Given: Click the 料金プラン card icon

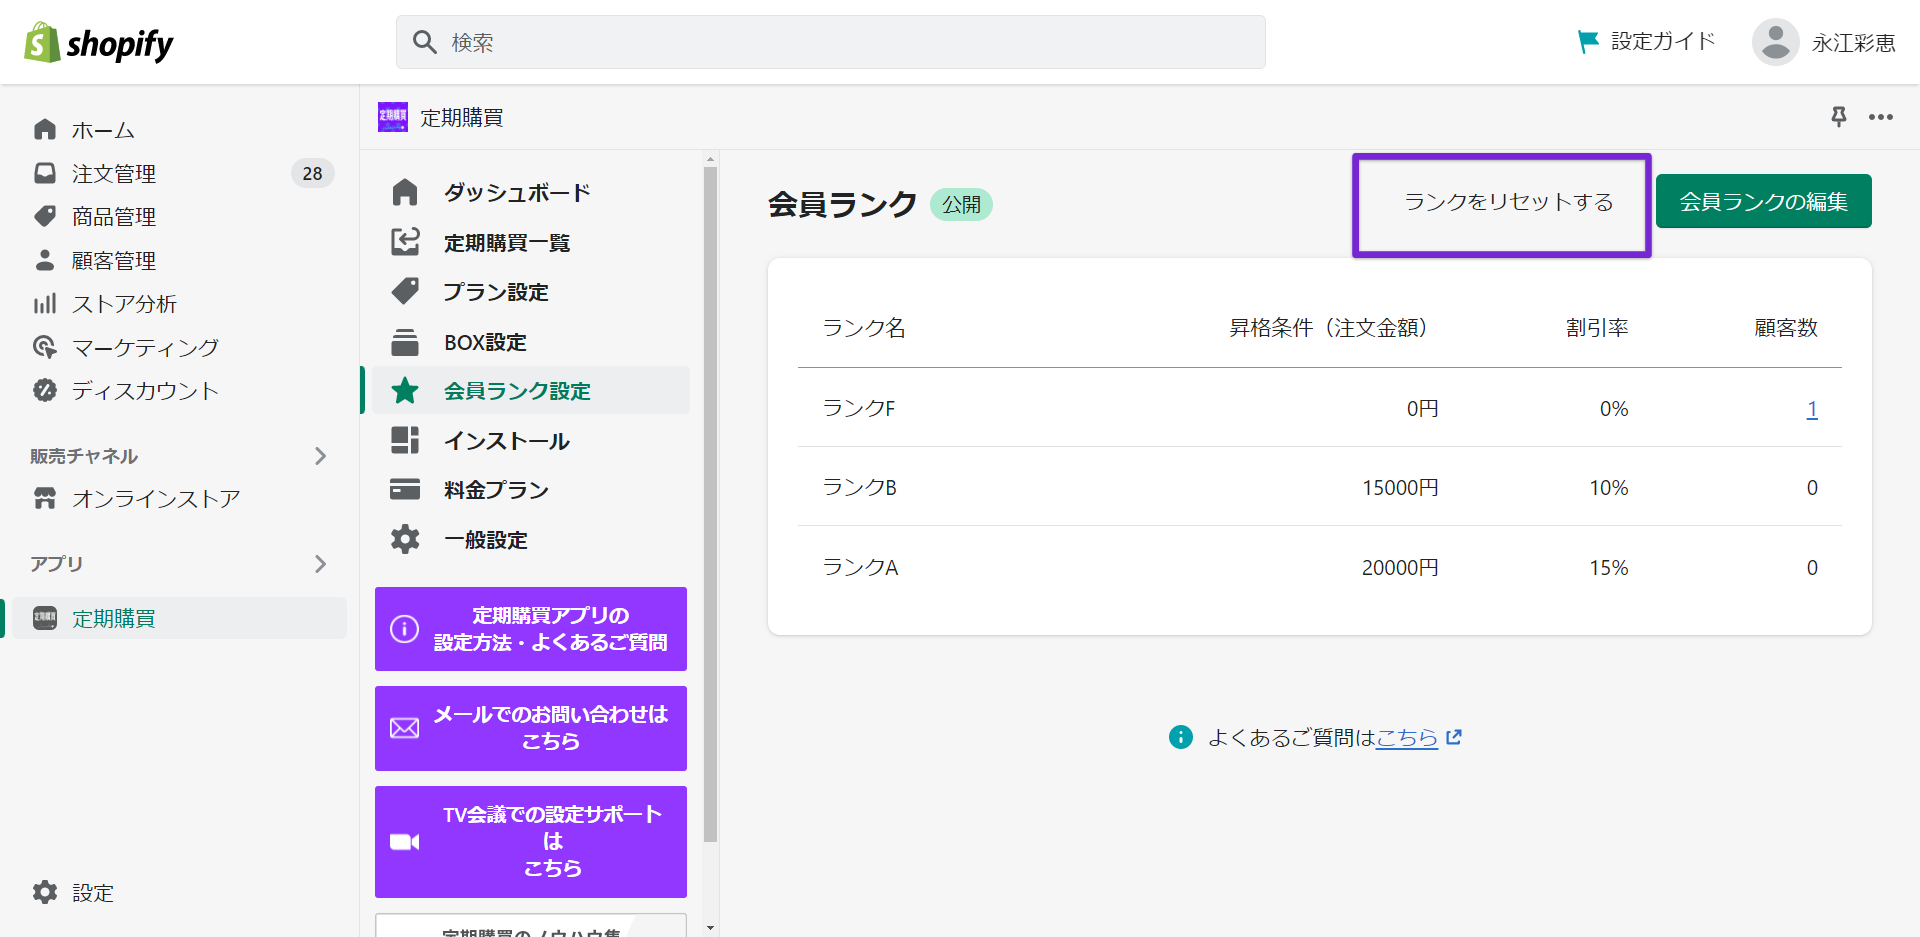Looking at the screenshot, I should tap(405, 490).
